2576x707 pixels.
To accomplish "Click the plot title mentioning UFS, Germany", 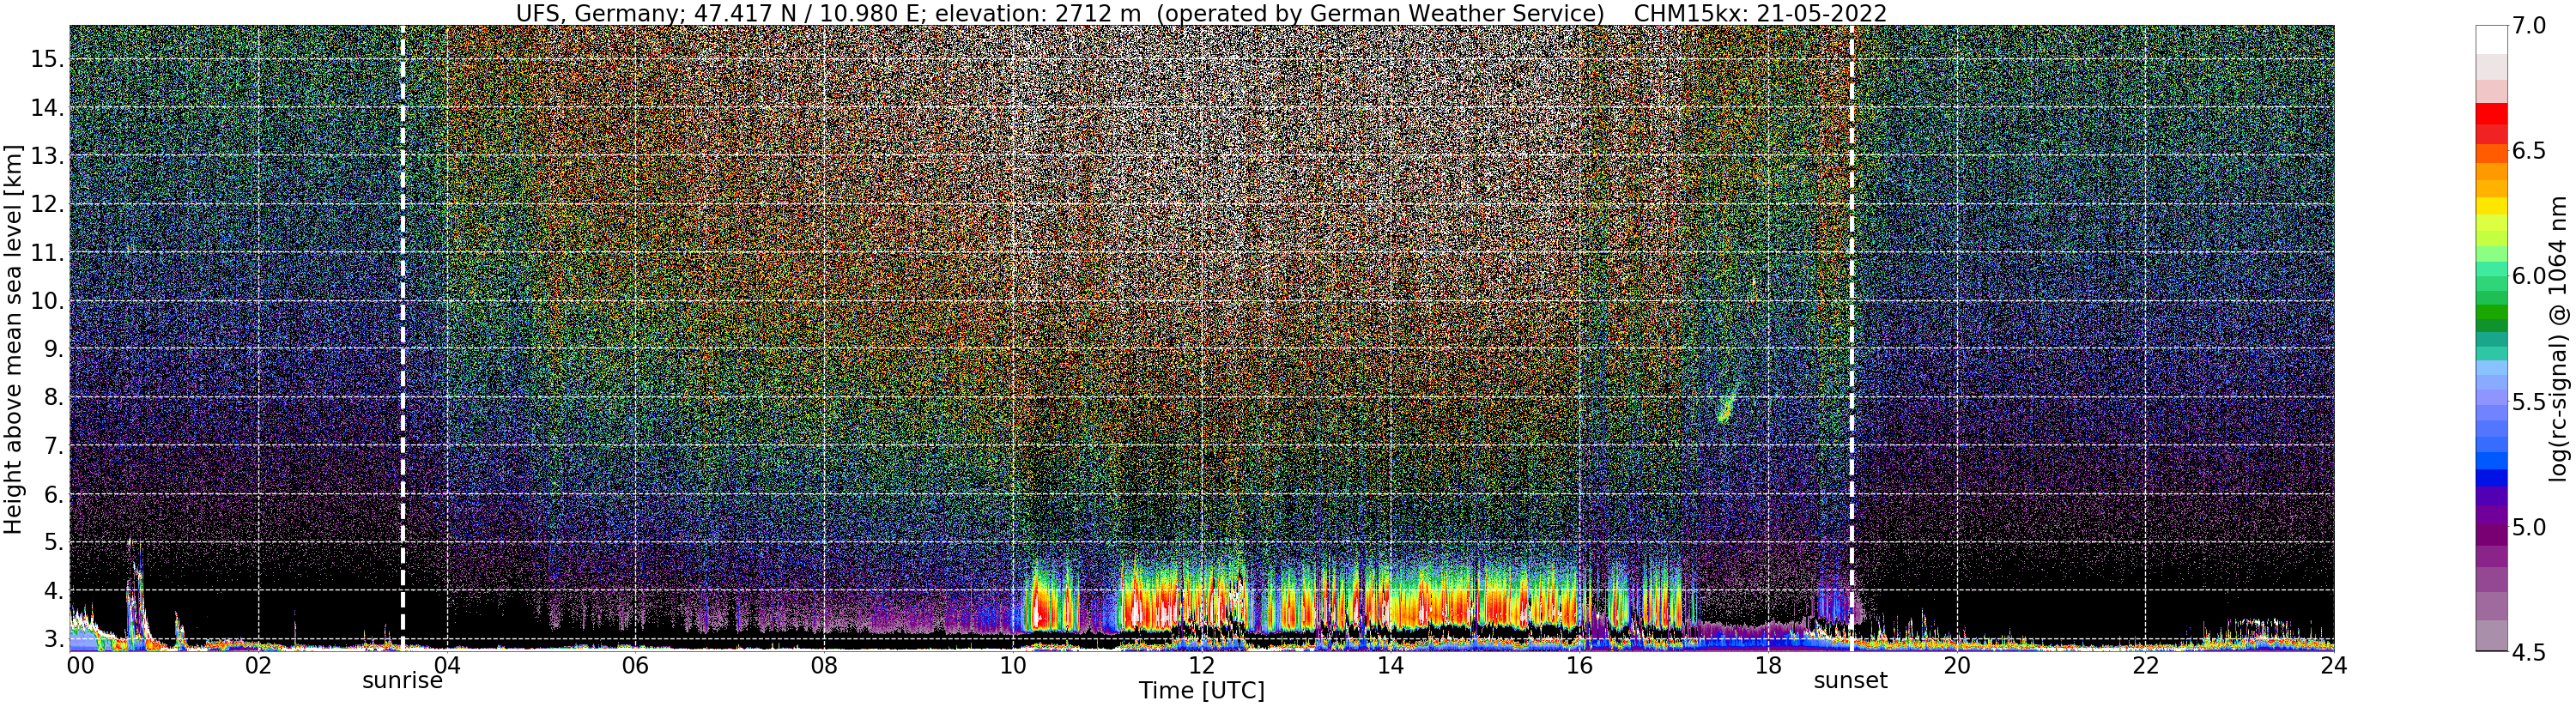I will (1200, 13).
